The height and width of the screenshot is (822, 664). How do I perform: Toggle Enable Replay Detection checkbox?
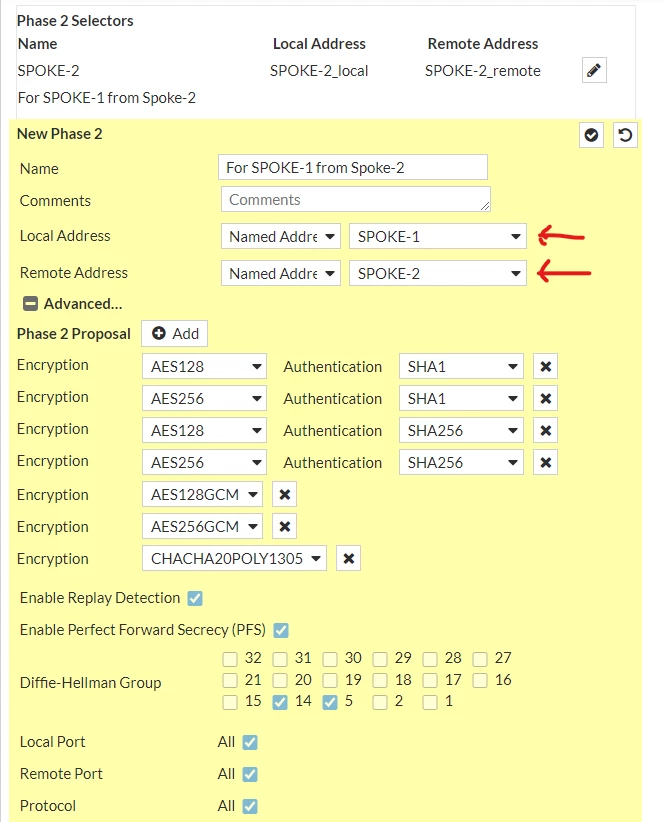click(x=195, y=598)
